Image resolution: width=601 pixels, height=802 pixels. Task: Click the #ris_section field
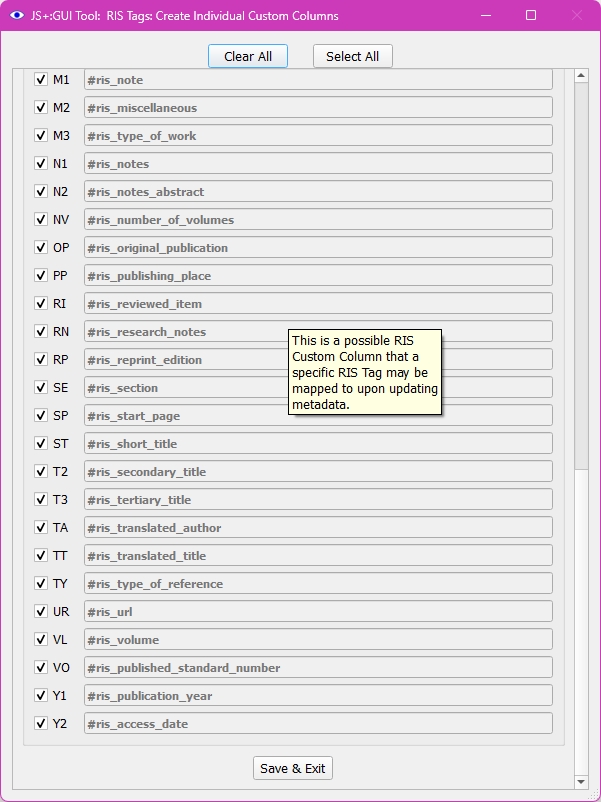tap(318, 387)
